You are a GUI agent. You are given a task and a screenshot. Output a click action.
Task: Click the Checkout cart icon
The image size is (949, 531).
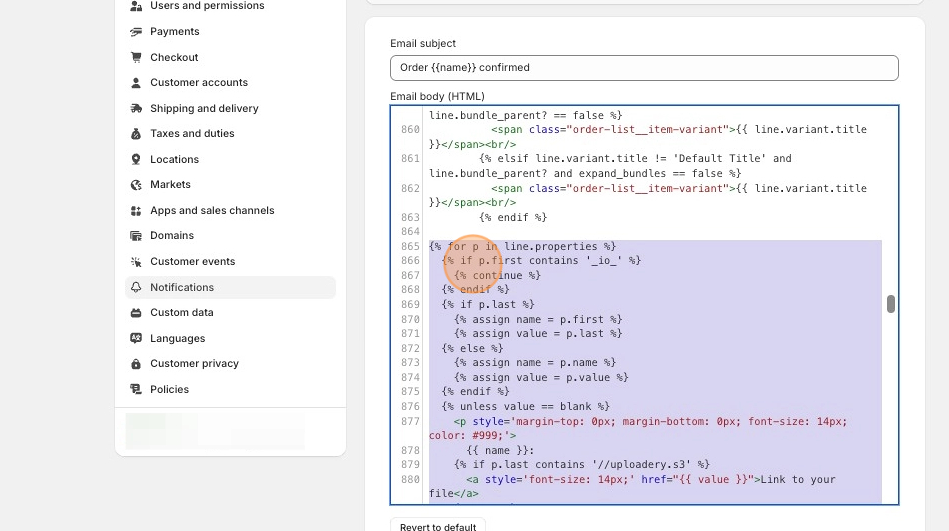[x=137, y=57]
